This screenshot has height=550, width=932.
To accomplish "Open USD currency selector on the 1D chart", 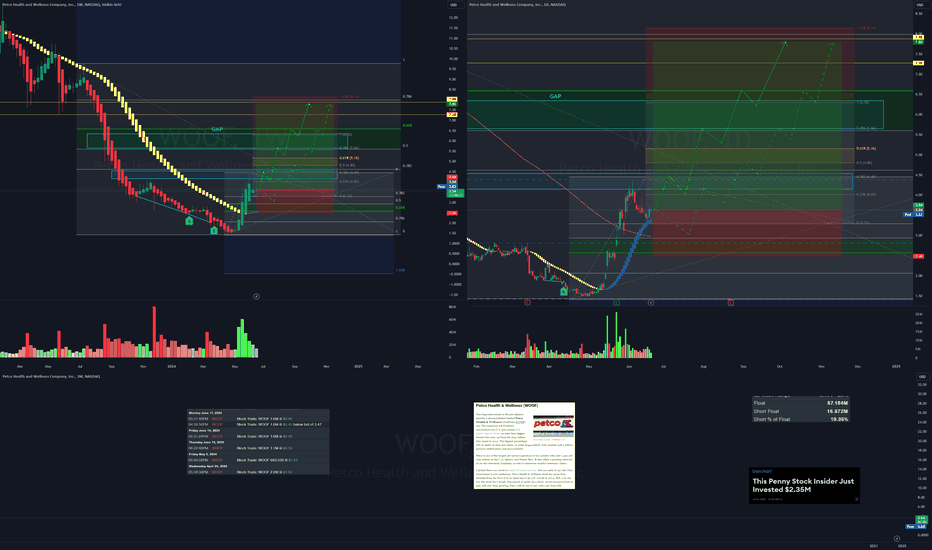I will [x=920, y=5].
